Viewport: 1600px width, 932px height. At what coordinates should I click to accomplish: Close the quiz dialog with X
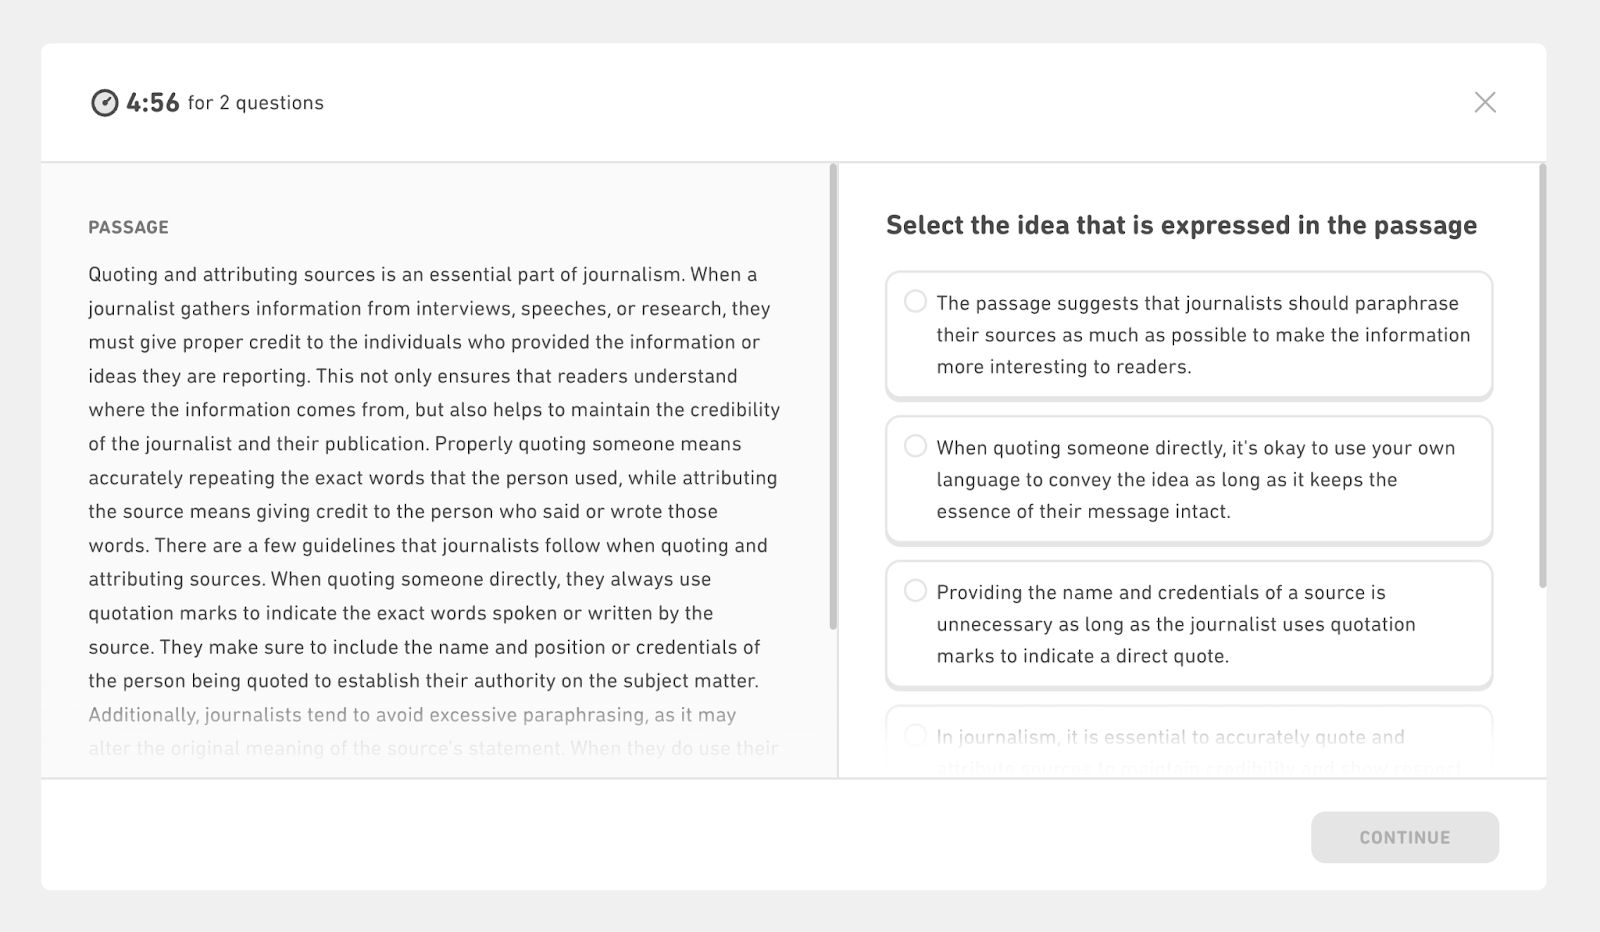pos(1485,102)
